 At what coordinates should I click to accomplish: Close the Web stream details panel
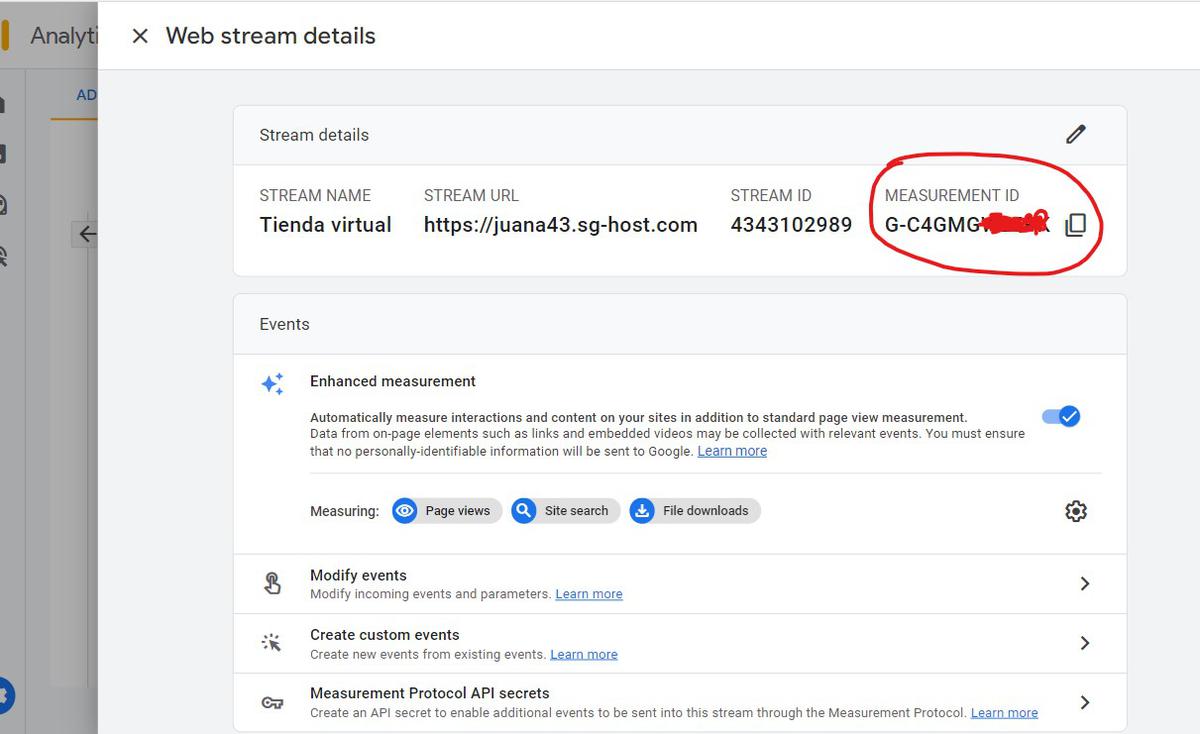140,36
